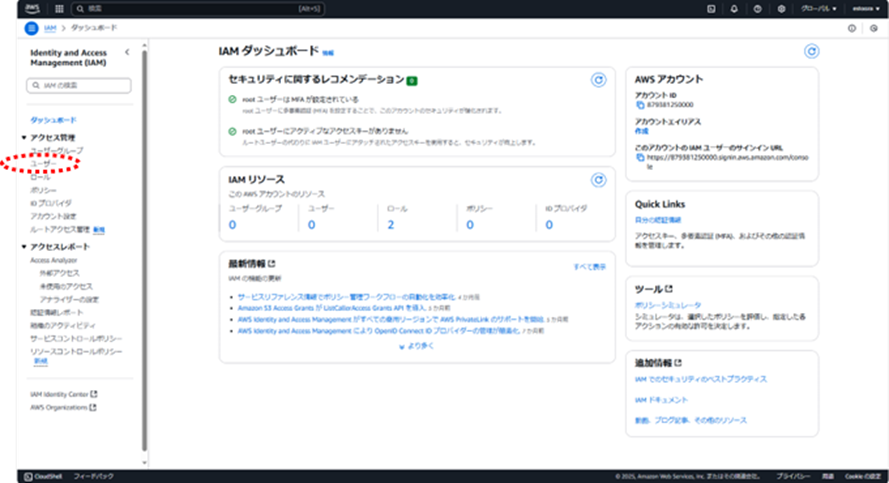The image size is (889, 483).
Task: Copy the account ID with copy icon
Action: [x=640, y=105]
